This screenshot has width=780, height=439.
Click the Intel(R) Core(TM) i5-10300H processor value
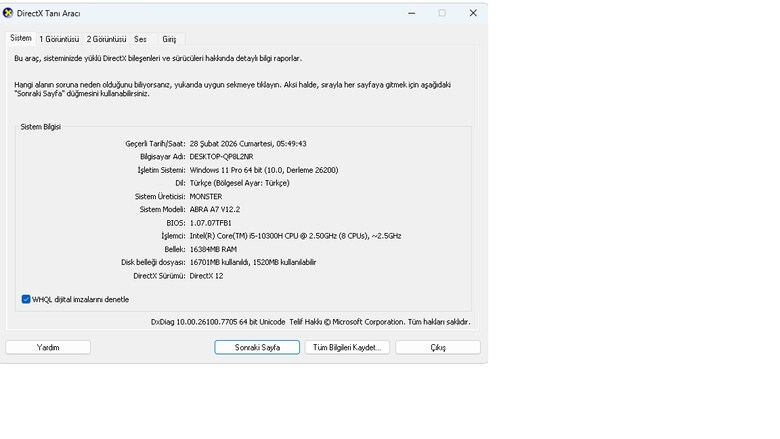295,236
